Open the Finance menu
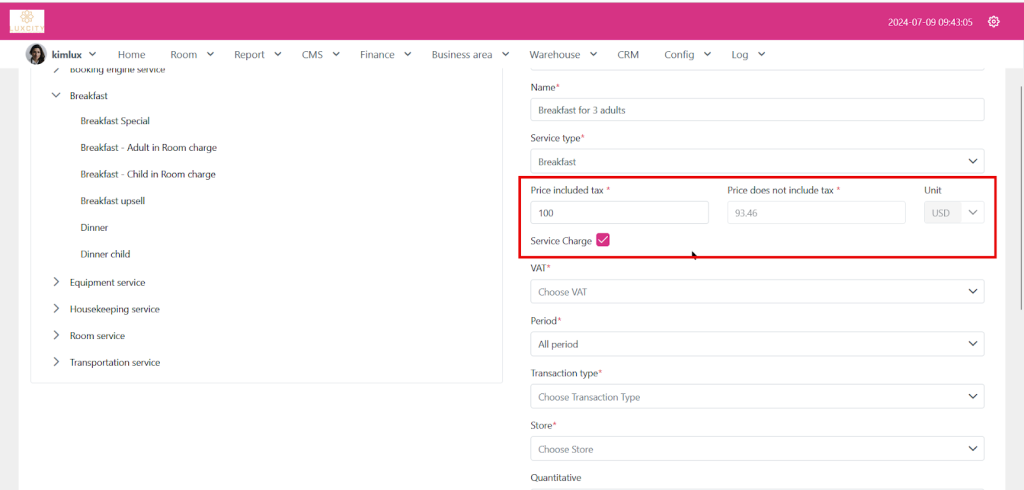1024x490 pixels. 384,55
